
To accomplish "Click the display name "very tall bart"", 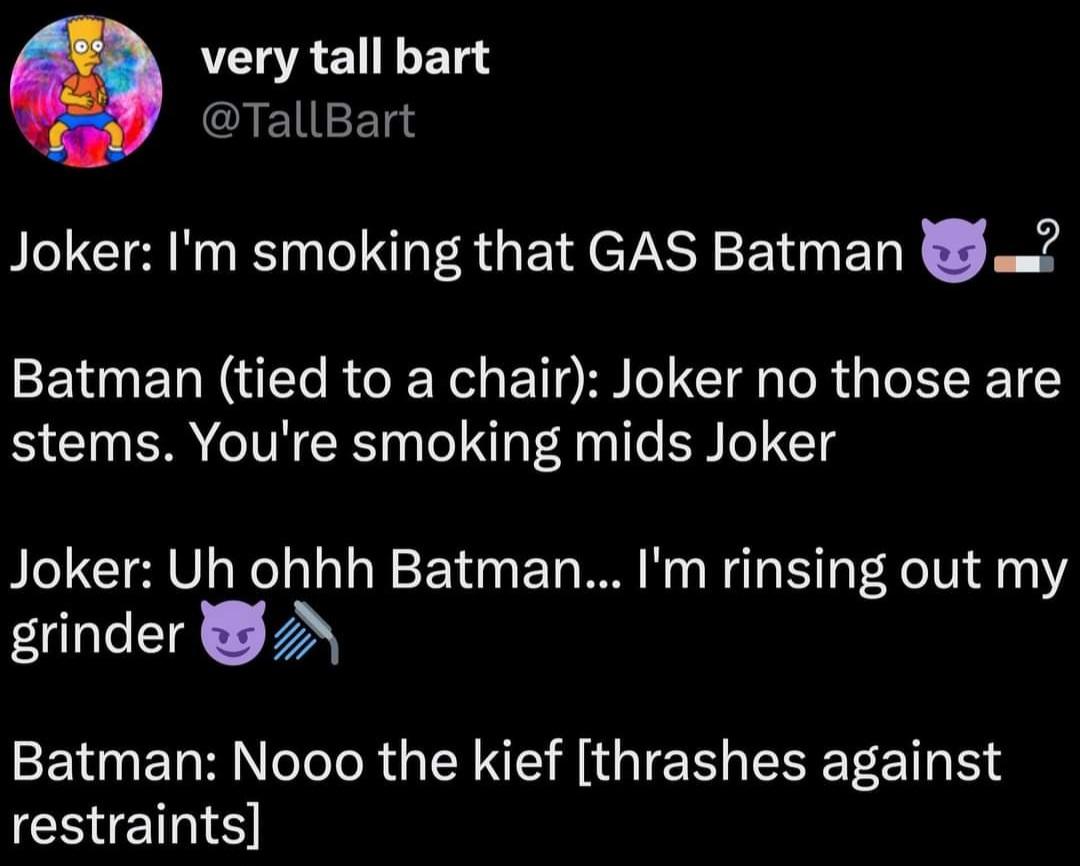I will point(346,58).
